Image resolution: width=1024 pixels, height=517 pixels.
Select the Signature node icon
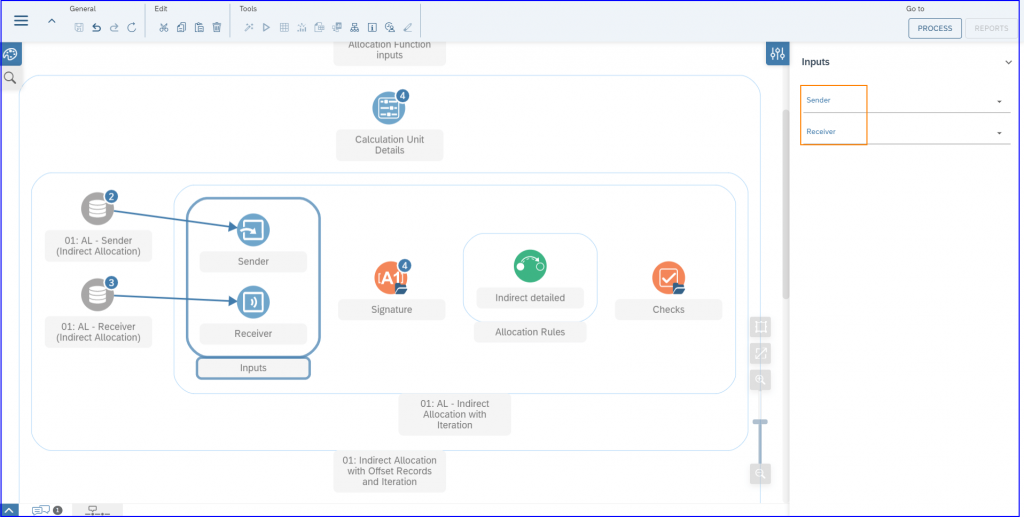(391, 278)
